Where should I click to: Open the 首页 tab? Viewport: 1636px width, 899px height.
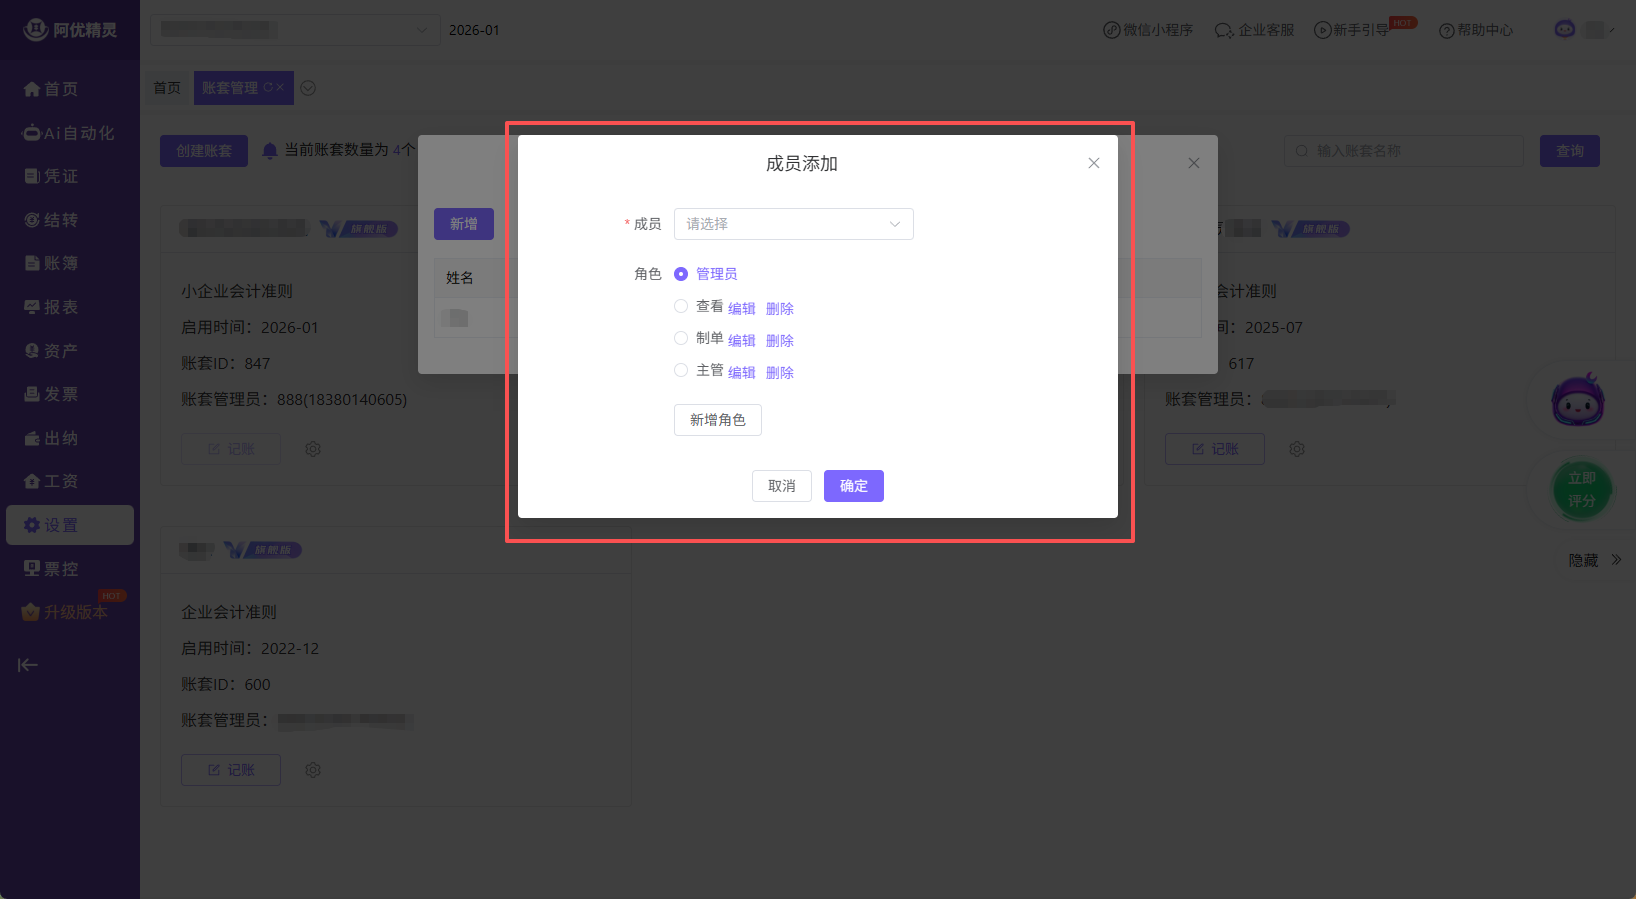coord(167,88)
